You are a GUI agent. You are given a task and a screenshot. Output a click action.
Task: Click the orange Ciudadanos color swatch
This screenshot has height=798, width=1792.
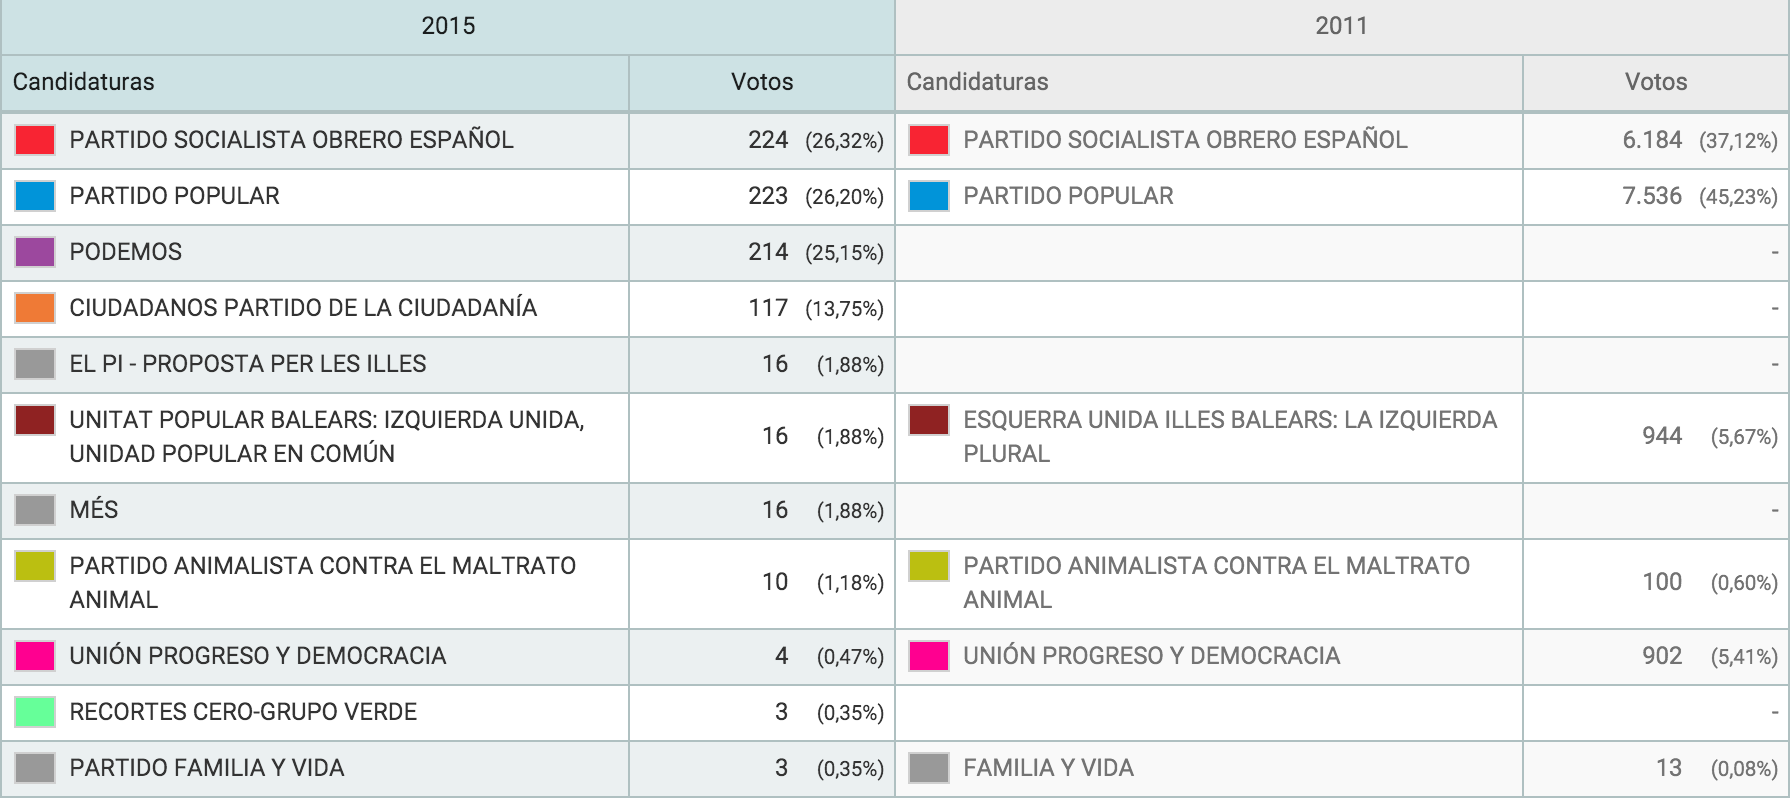pos(35,308)
